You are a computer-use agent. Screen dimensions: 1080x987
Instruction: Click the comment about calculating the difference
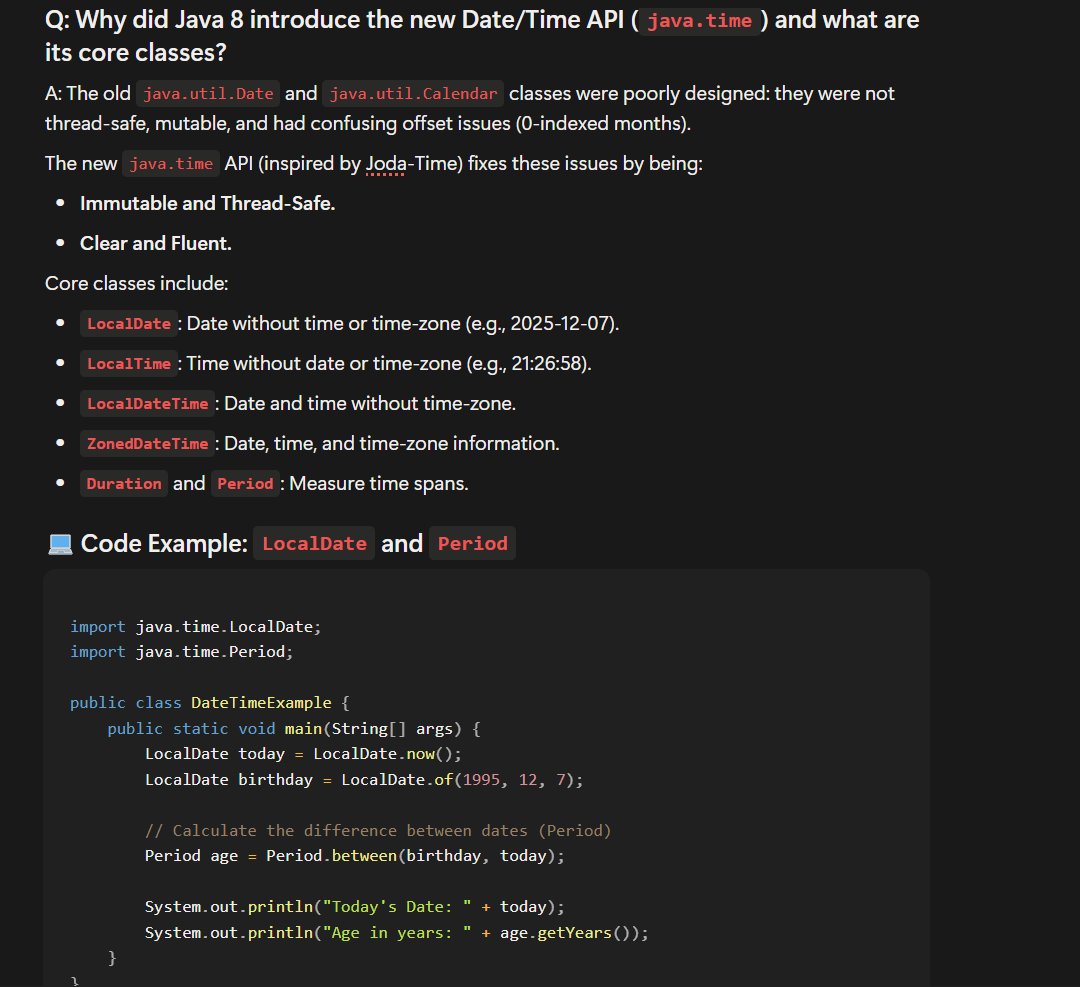click(x=378, y=831)
